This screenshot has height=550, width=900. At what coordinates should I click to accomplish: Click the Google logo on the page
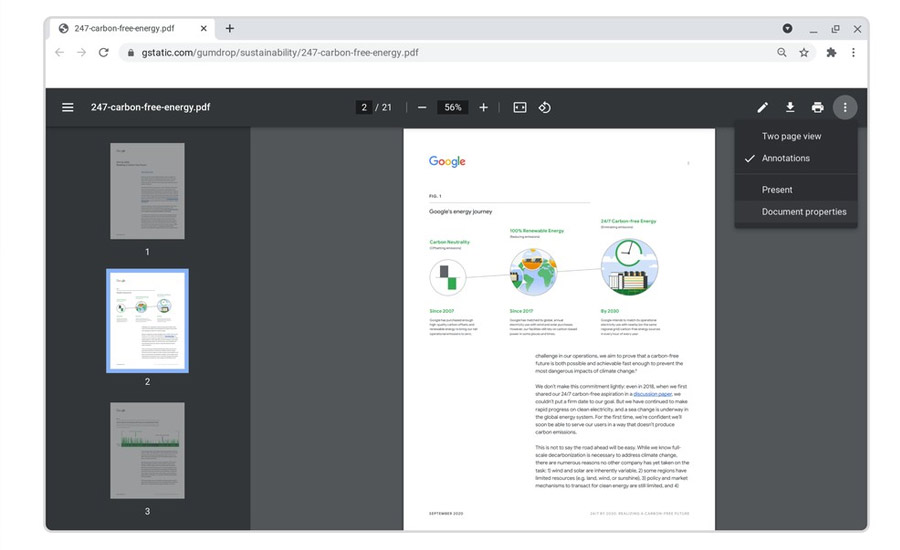(447, 161)
